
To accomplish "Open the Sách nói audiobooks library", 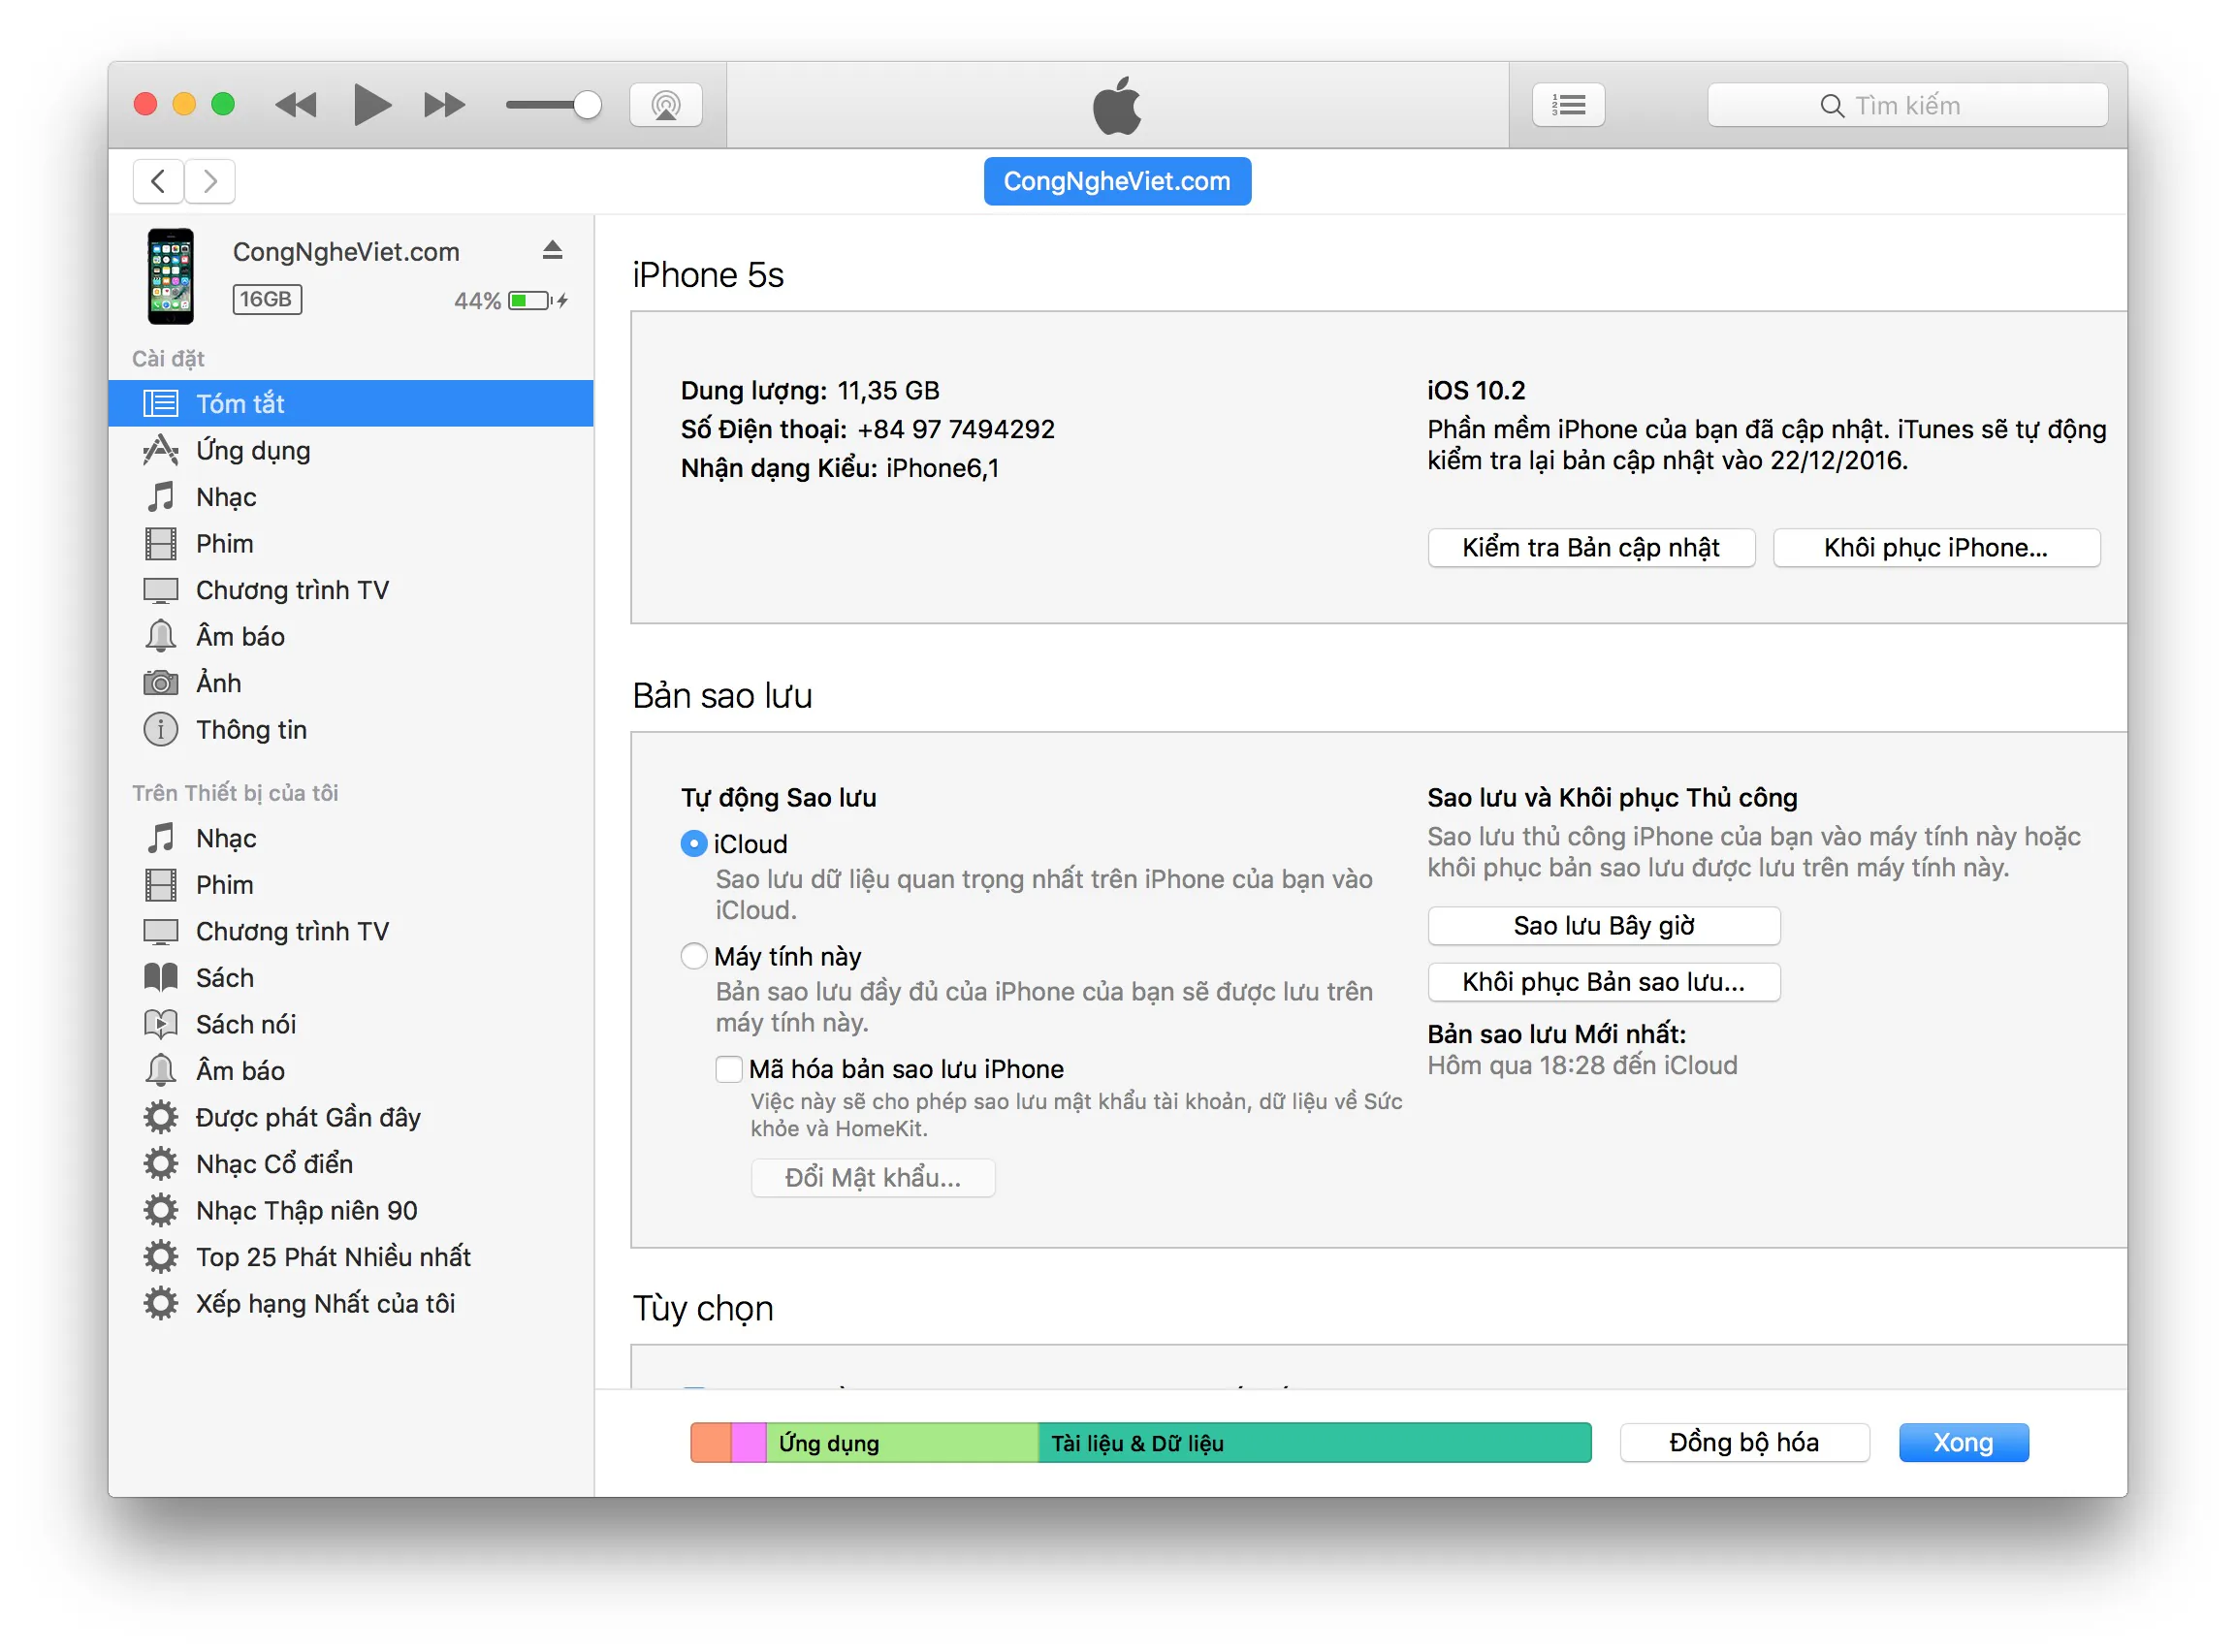I will coord(351,1024).
